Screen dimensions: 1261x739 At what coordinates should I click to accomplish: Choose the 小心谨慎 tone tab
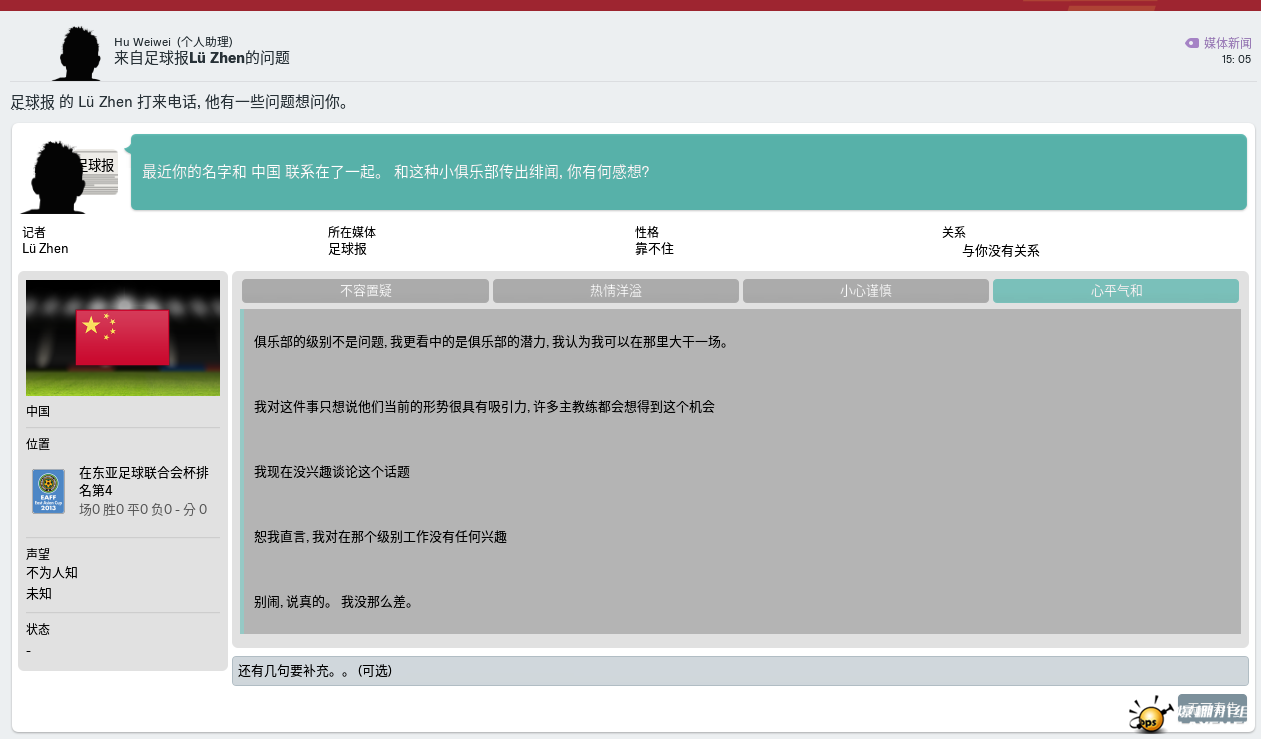pos(865,291)
